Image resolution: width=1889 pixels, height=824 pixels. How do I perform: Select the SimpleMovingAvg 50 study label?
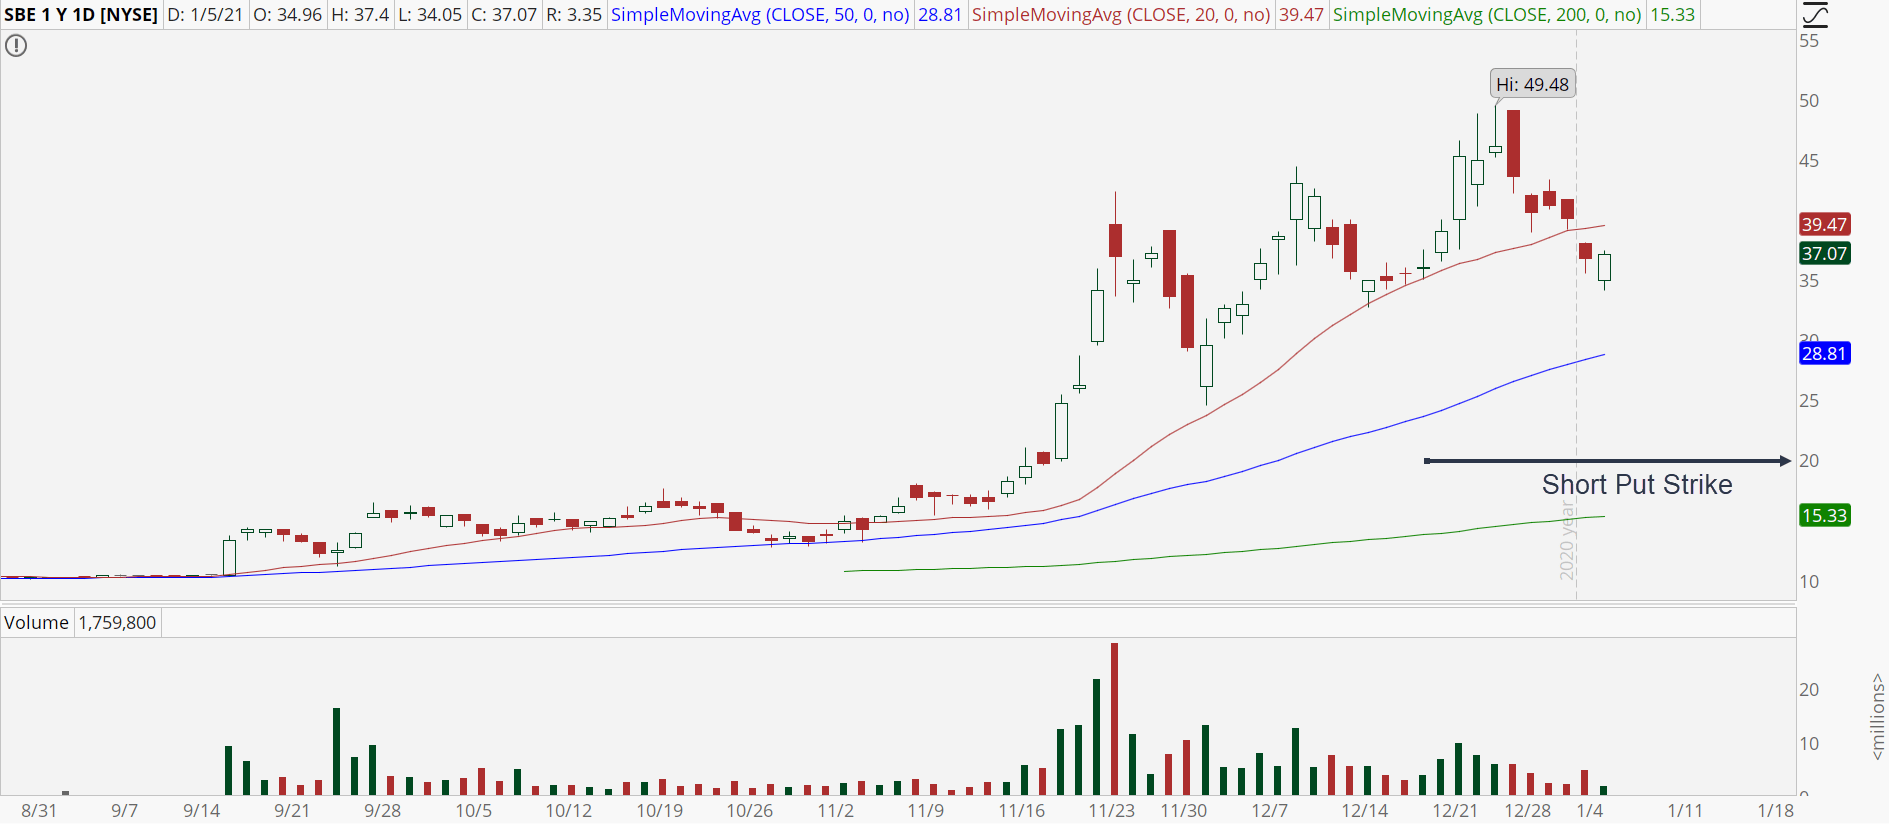coord(760,15)
